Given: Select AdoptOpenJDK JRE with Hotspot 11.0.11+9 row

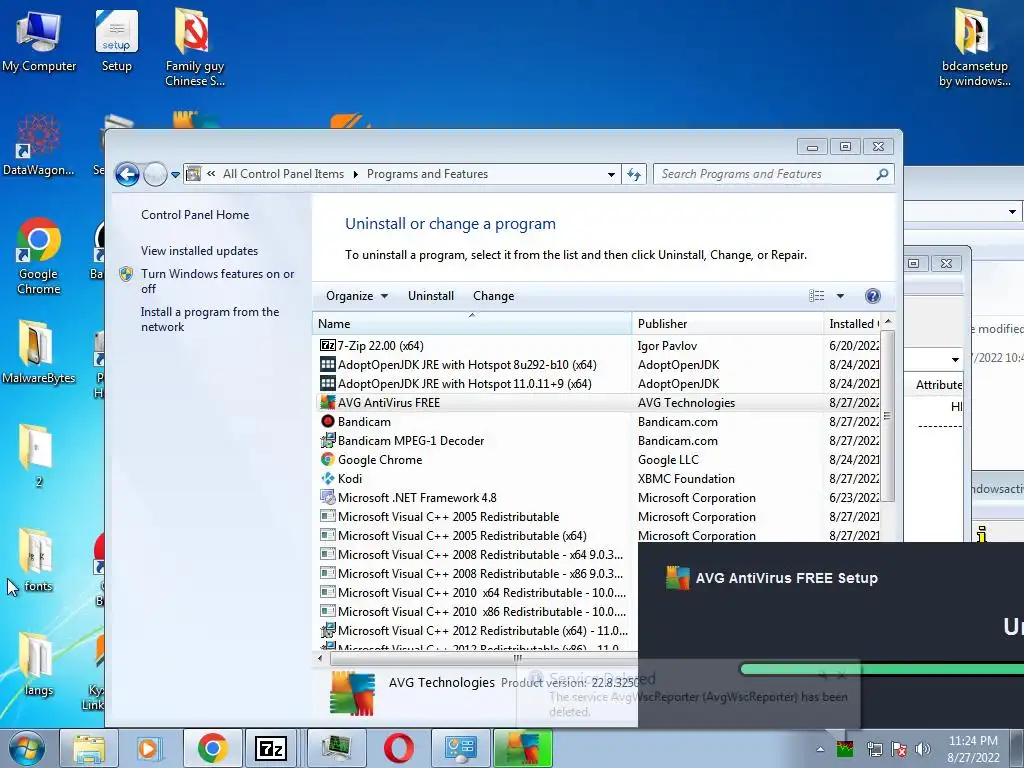Looking at the screenshot, I should click(x=596, y=384).
